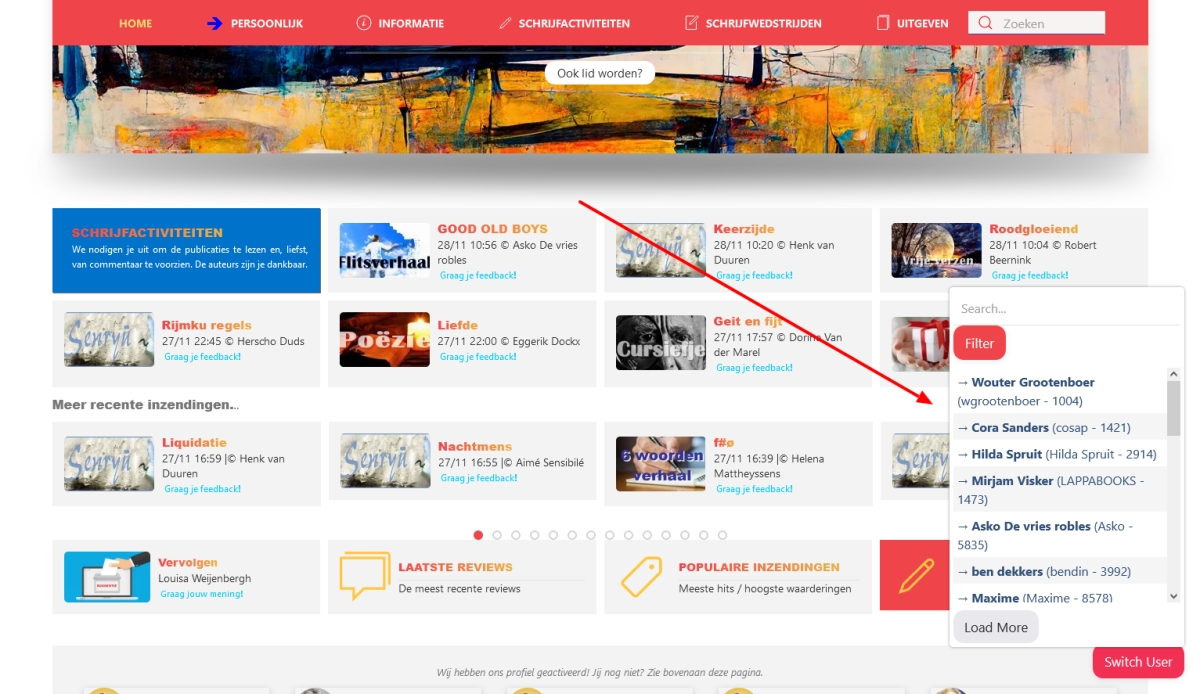Screen dimensions: 1200x694
Task: Select Cora Sanders from the user list
Action: (1010, 427)
